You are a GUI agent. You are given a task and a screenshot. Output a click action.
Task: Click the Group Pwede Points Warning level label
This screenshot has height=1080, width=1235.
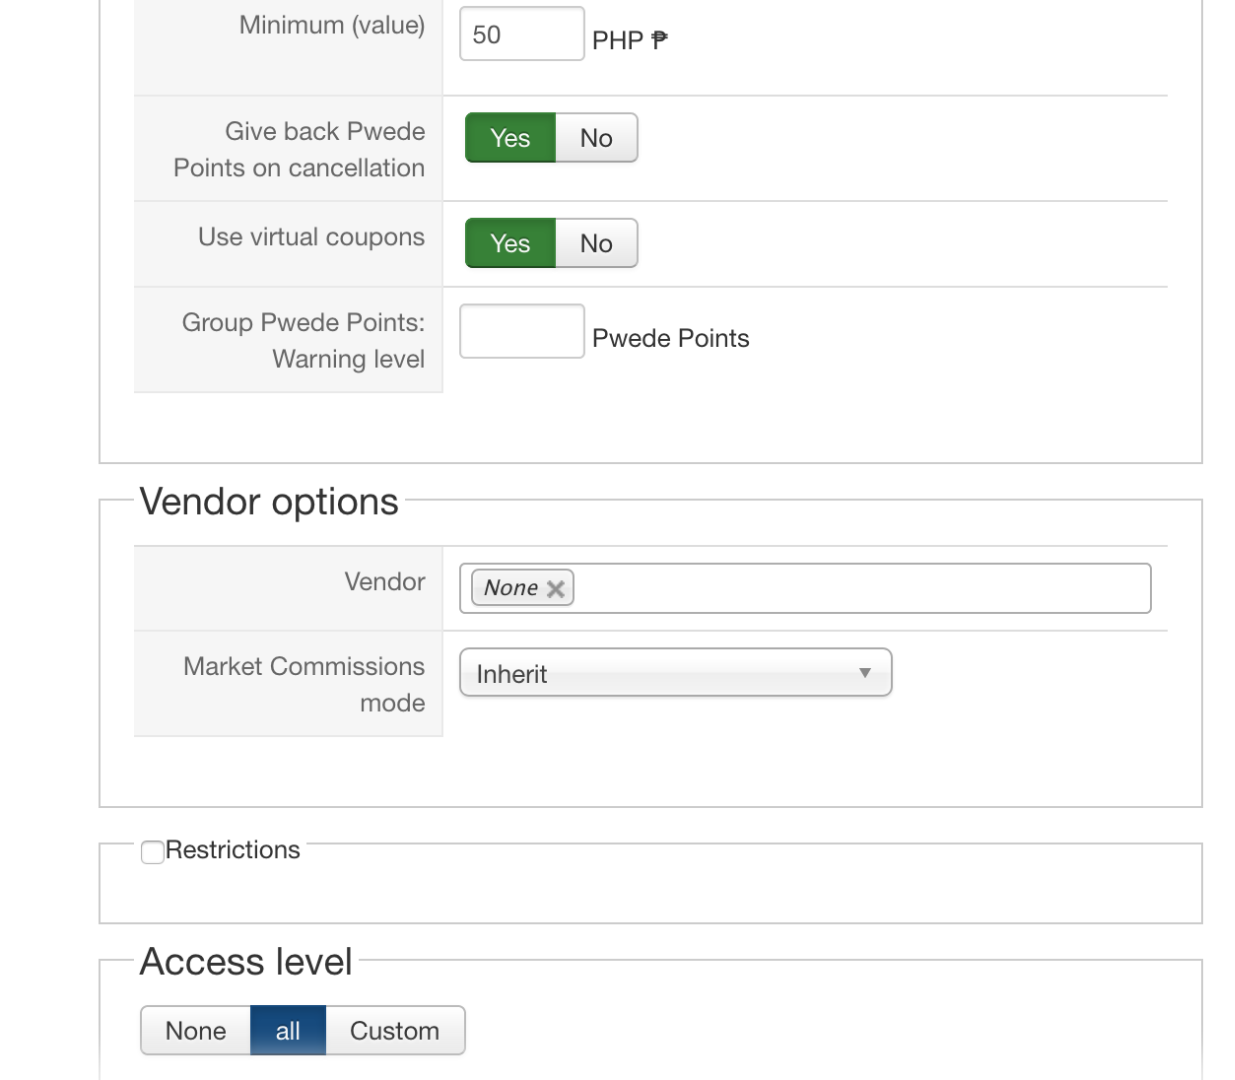[x=303, y=340]
